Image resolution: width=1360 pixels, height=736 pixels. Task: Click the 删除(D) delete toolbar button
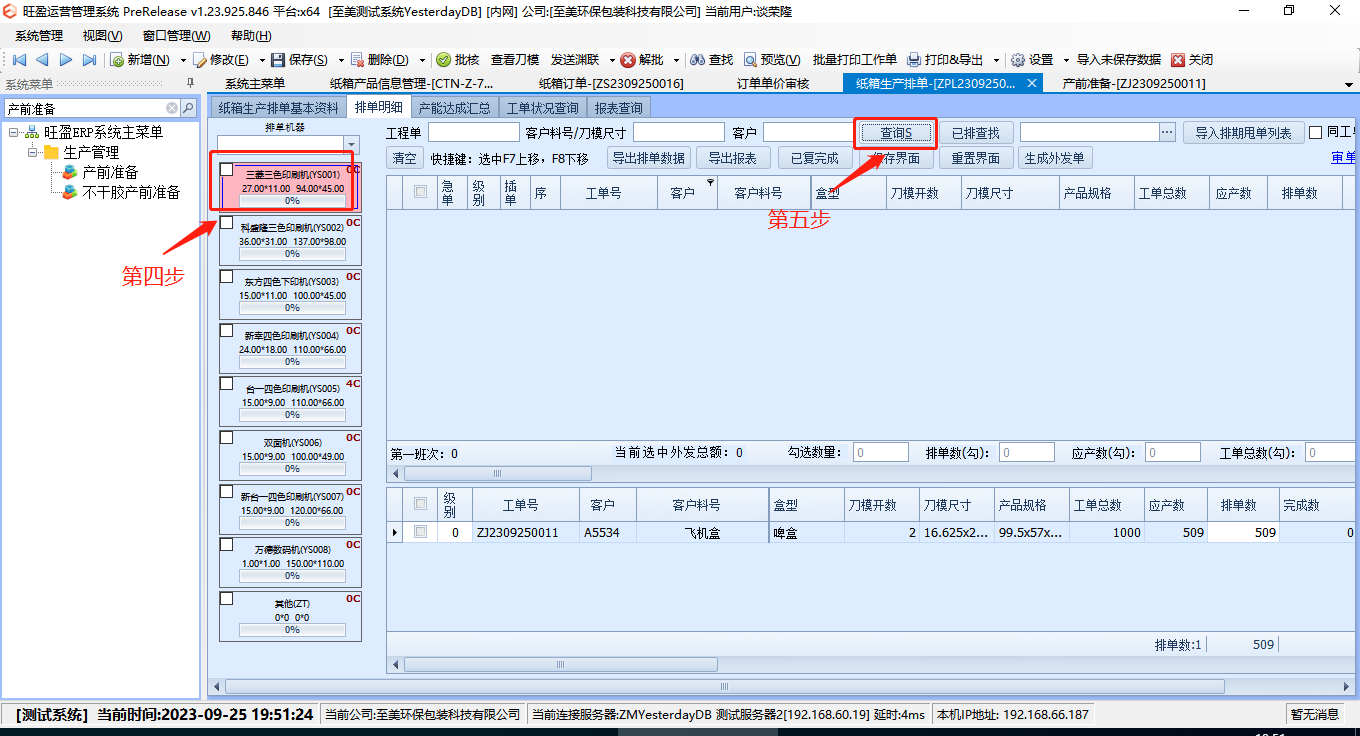click(x=380, y=60)
